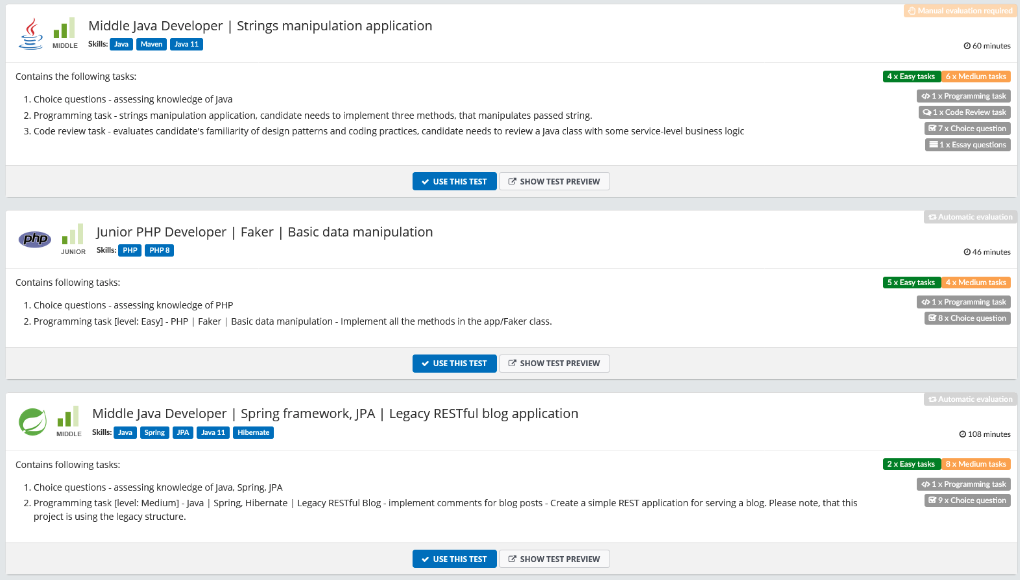Viewport: 1020px width, 580px height.
Task: Click the PHP logo icon
Action: [x=33, y=238]
